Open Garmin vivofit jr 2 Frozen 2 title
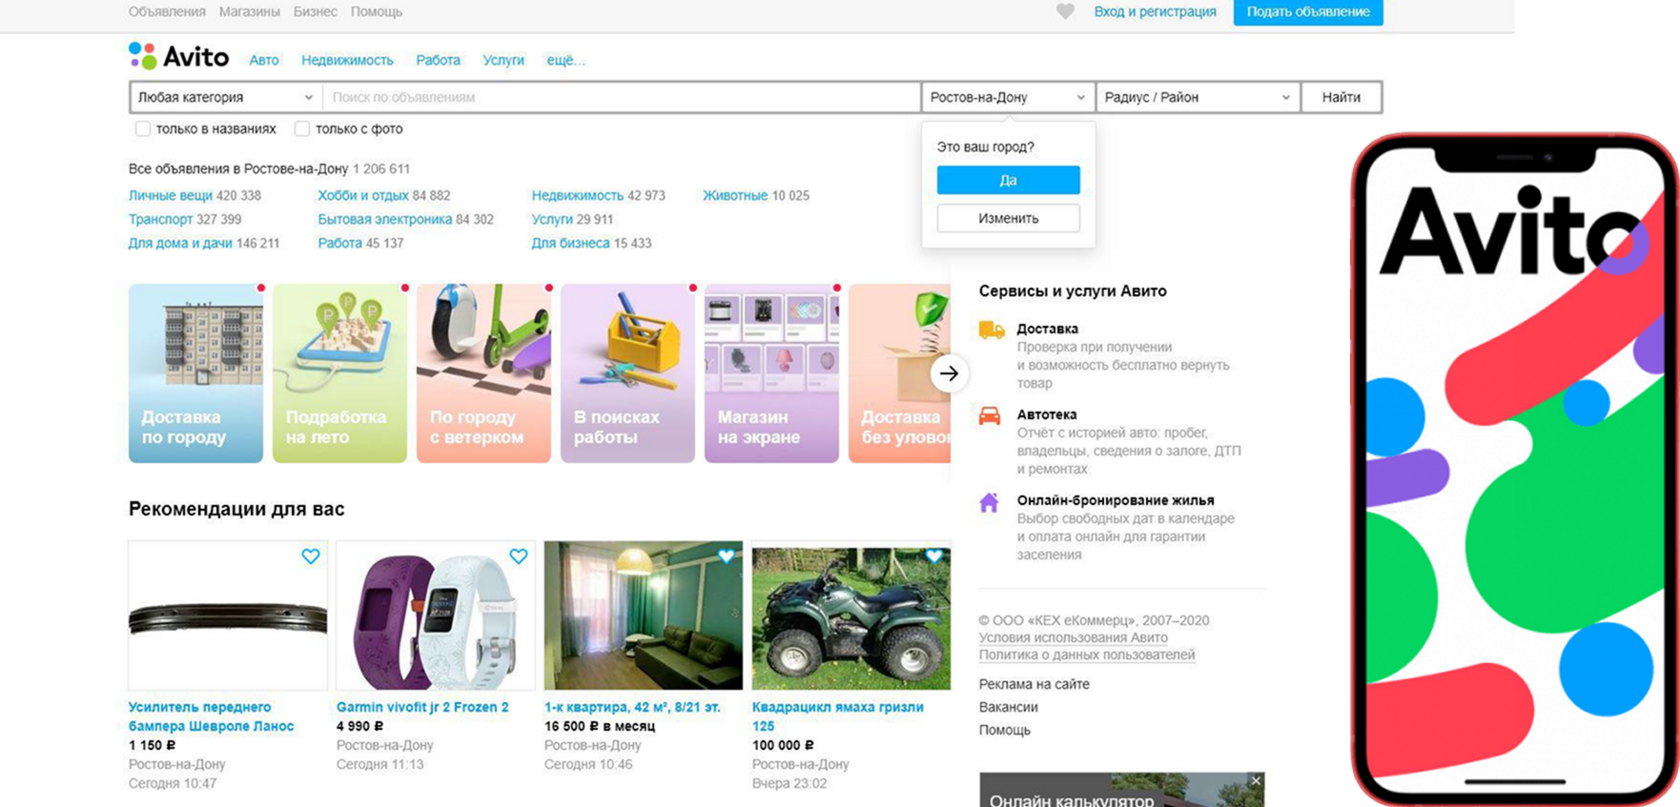 [422, 707]
